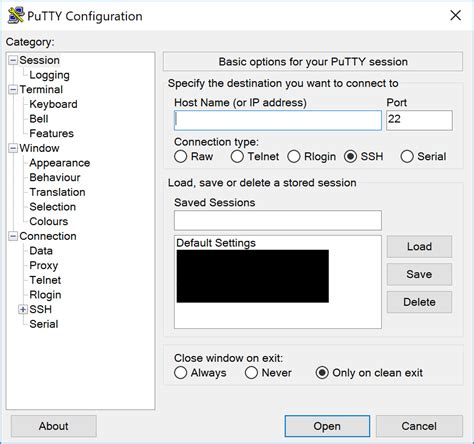Collapse the Window tree node

[x=13, y=148]
